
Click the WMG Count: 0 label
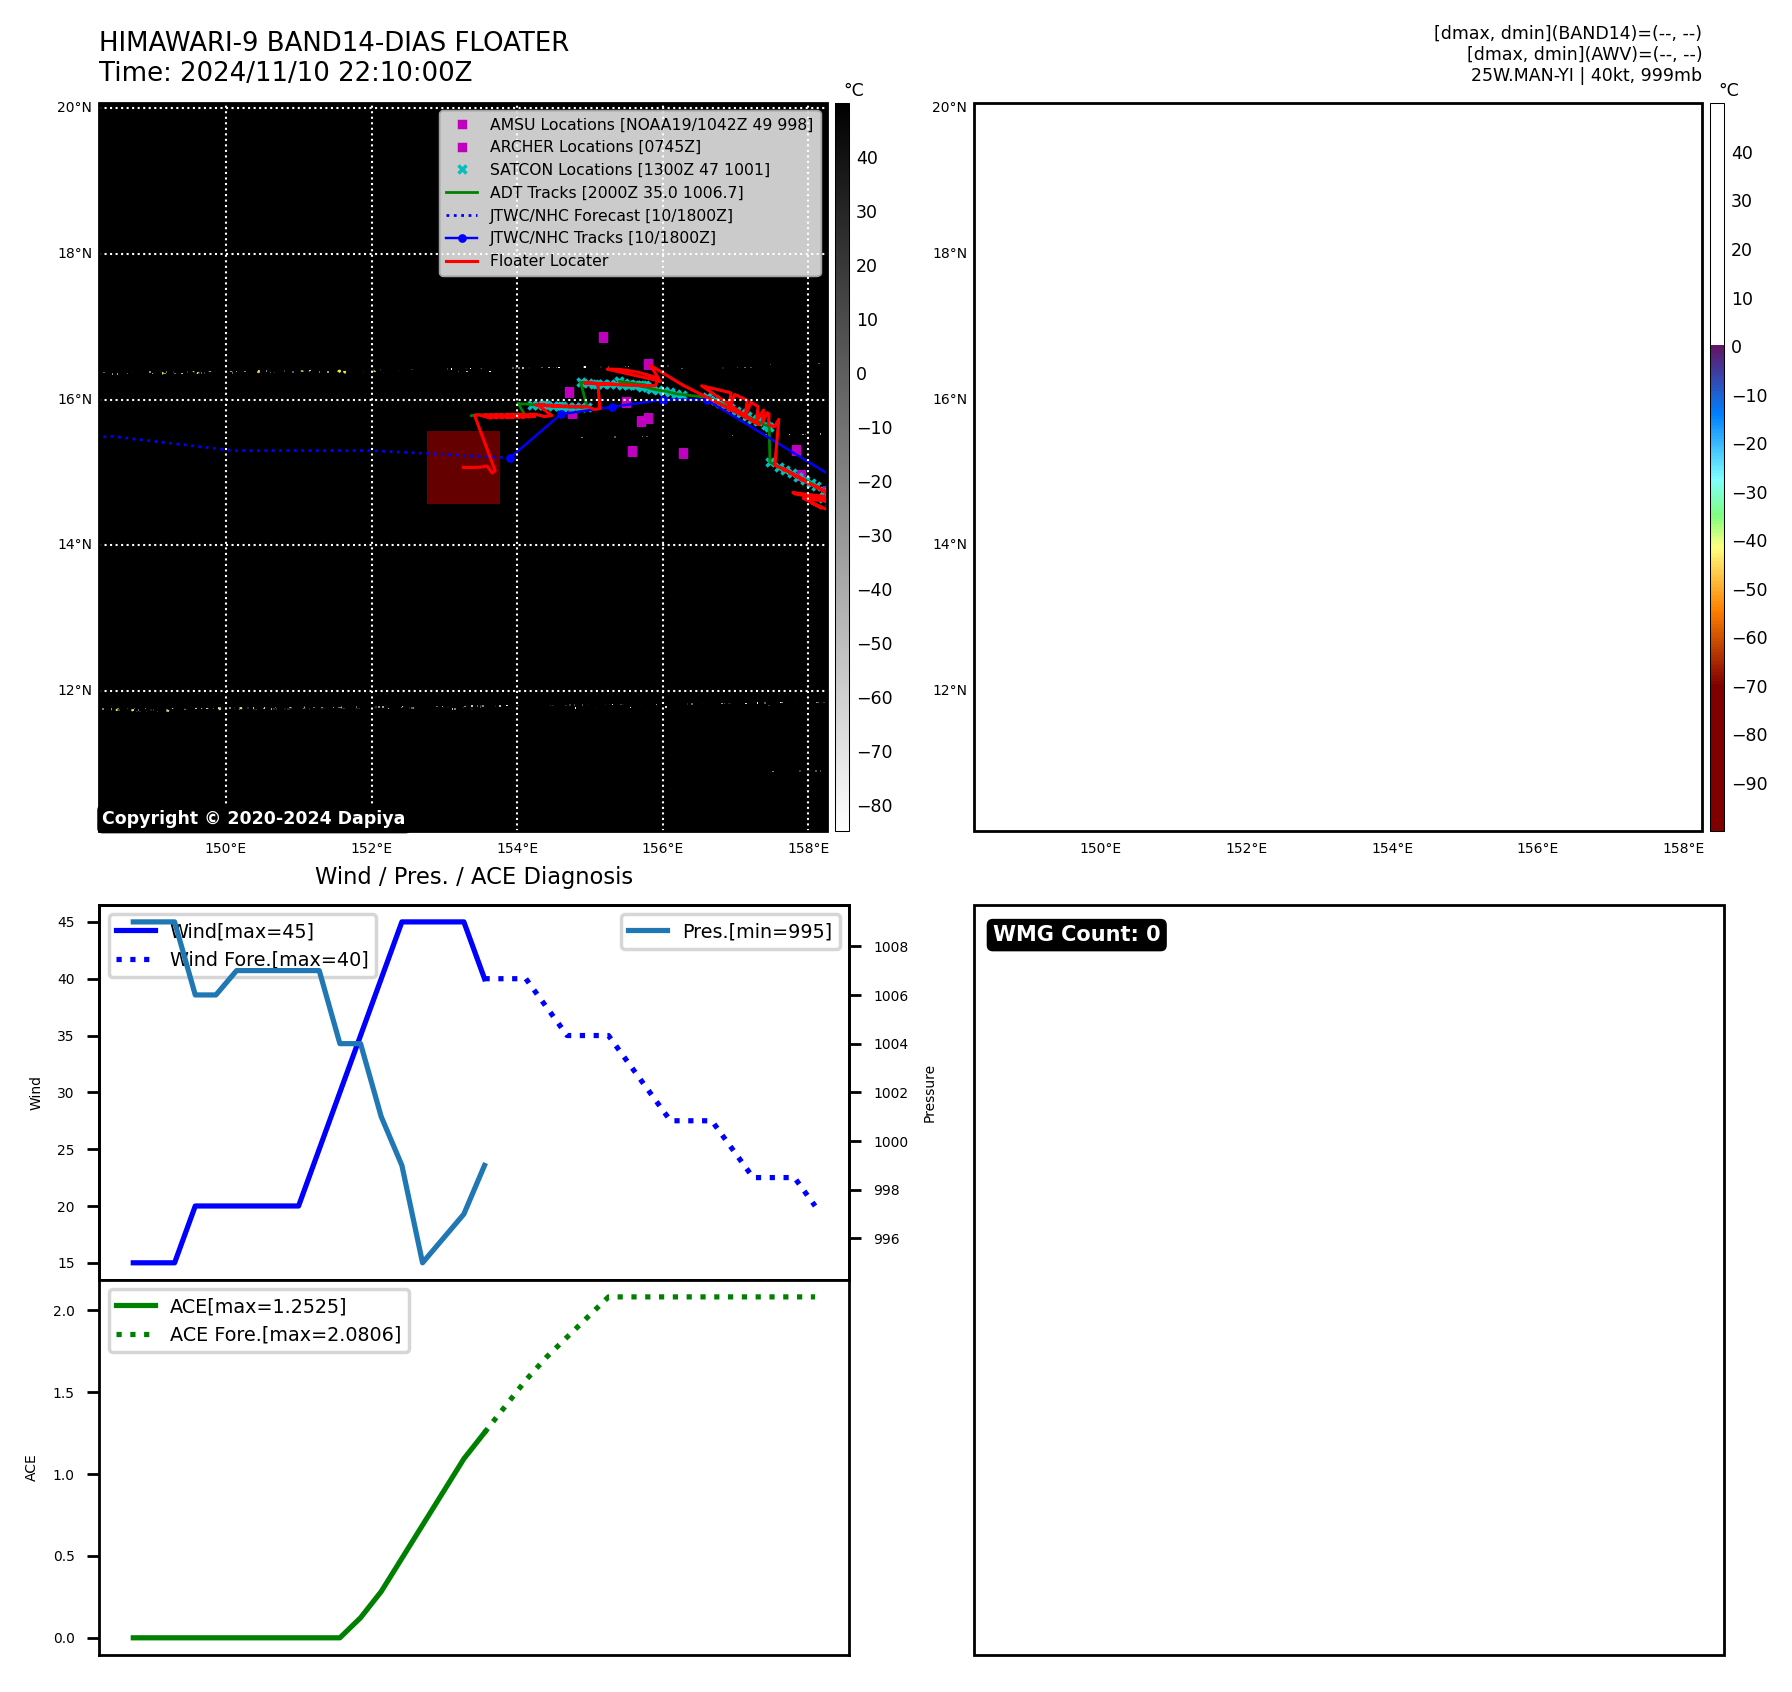(1076, 934)
